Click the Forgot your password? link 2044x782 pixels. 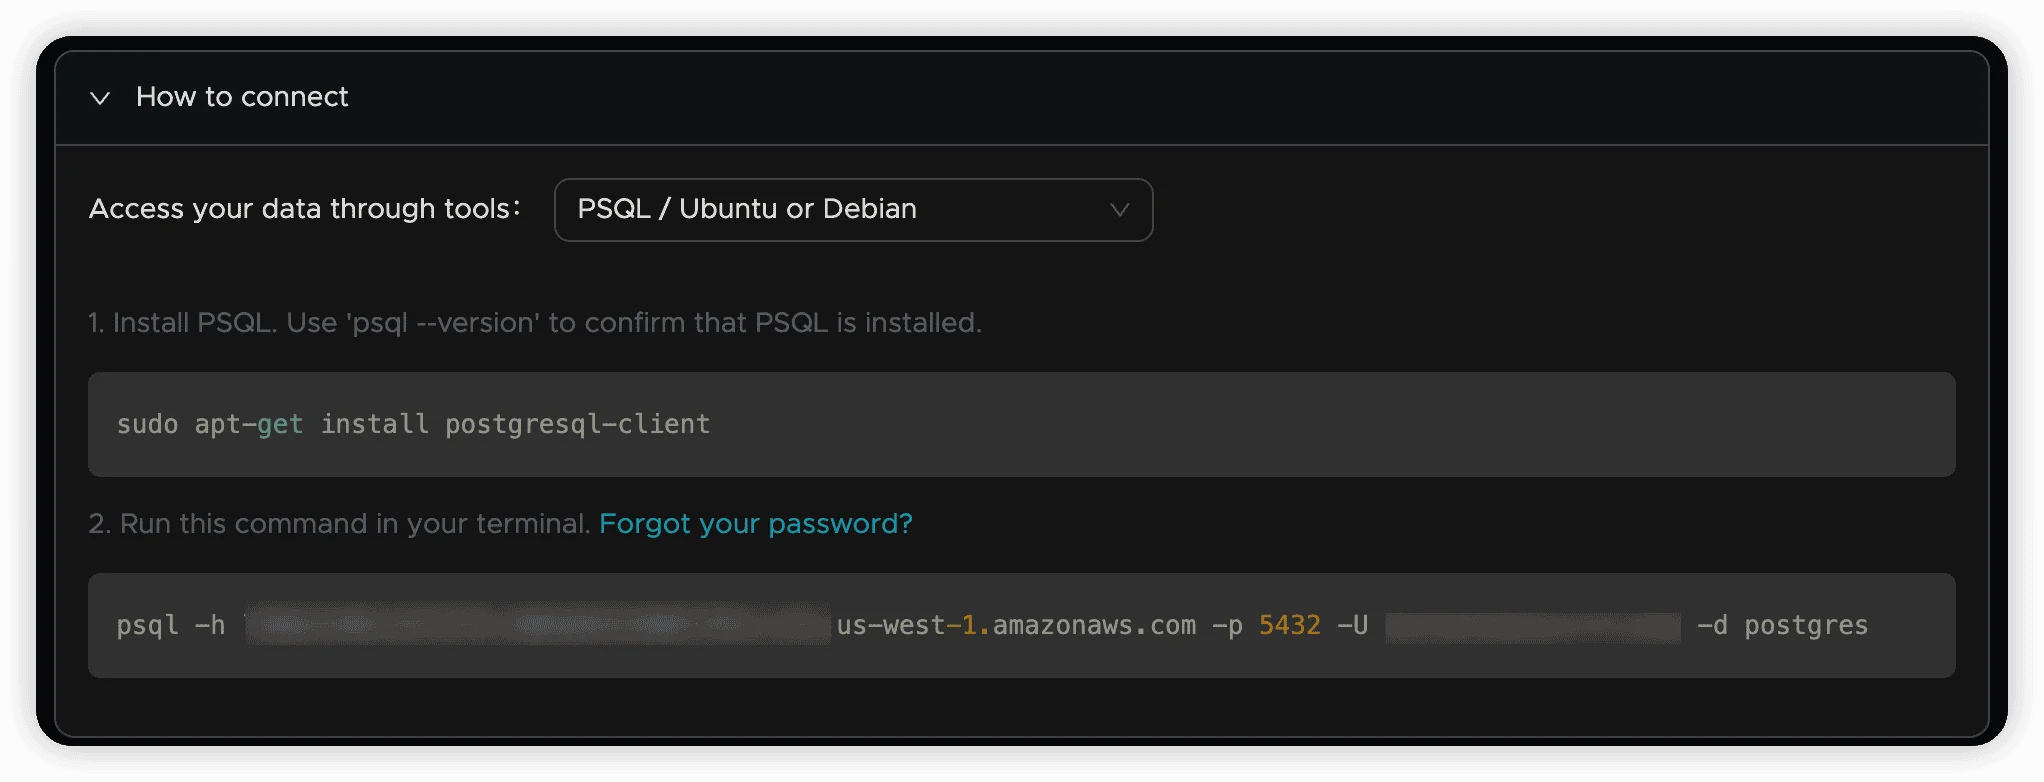[x=755, y=524]
